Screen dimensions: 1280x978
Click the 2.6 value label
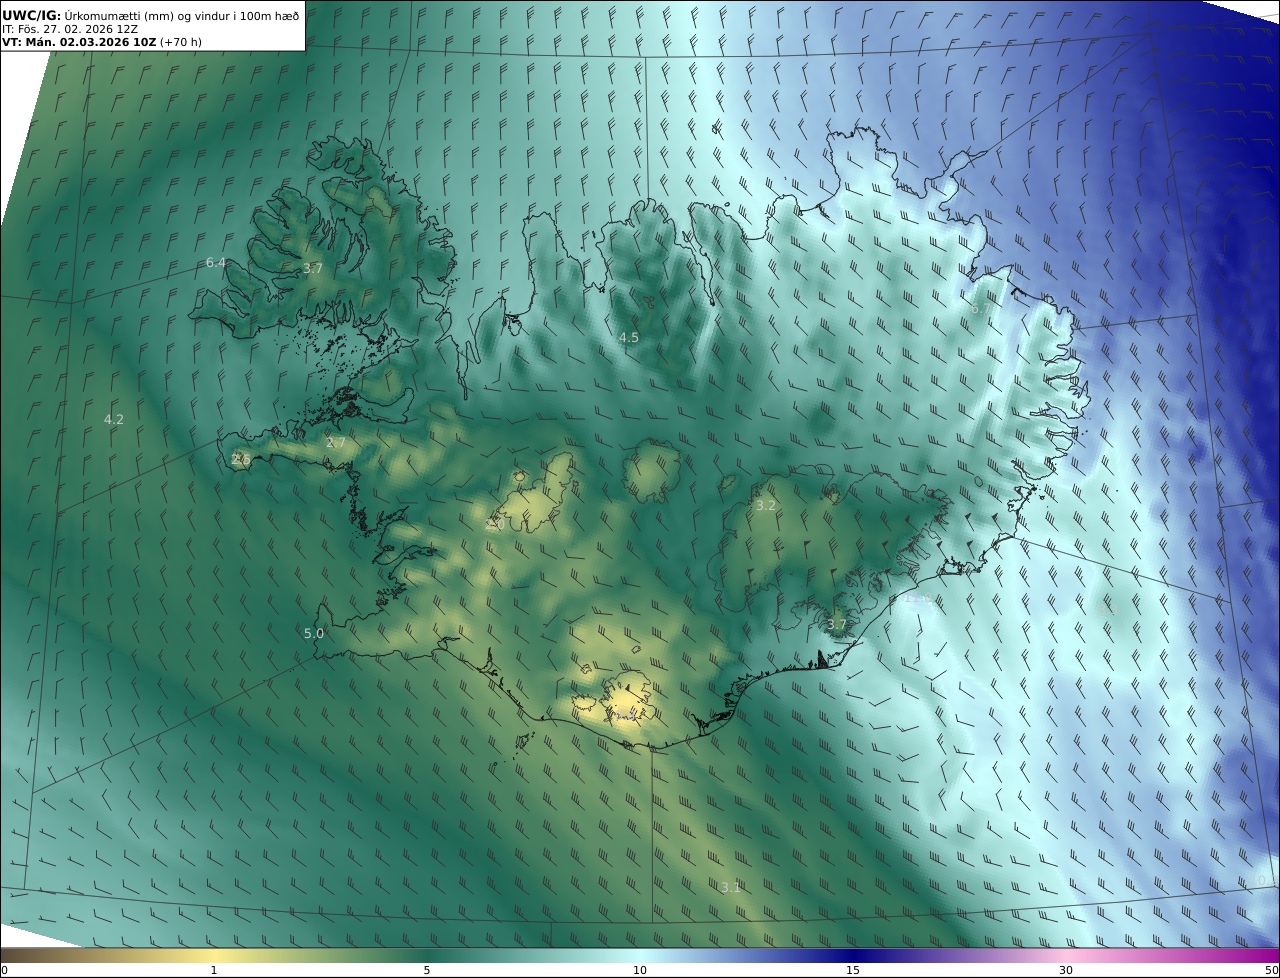click(x=241, y=460)
